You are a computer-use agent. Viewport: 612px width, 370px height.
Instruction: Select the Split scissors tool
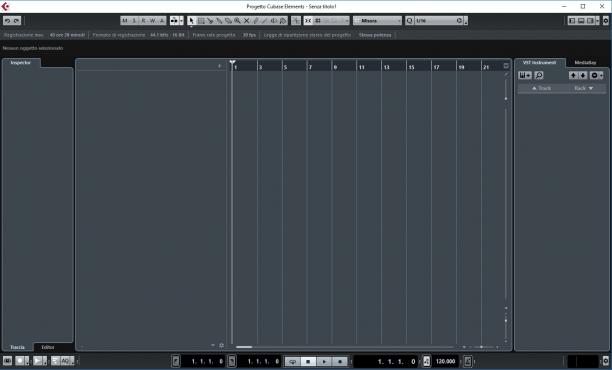210,21
